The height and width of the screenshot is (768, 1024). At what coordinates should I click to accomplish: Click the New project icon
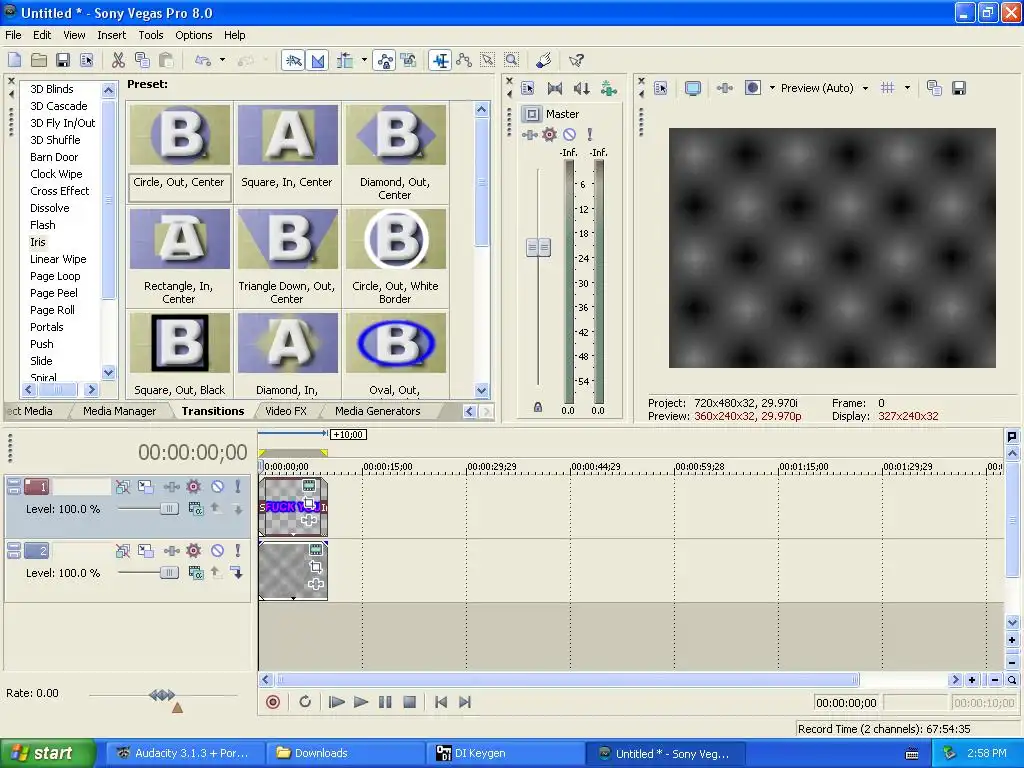click(x=14, y=60)
